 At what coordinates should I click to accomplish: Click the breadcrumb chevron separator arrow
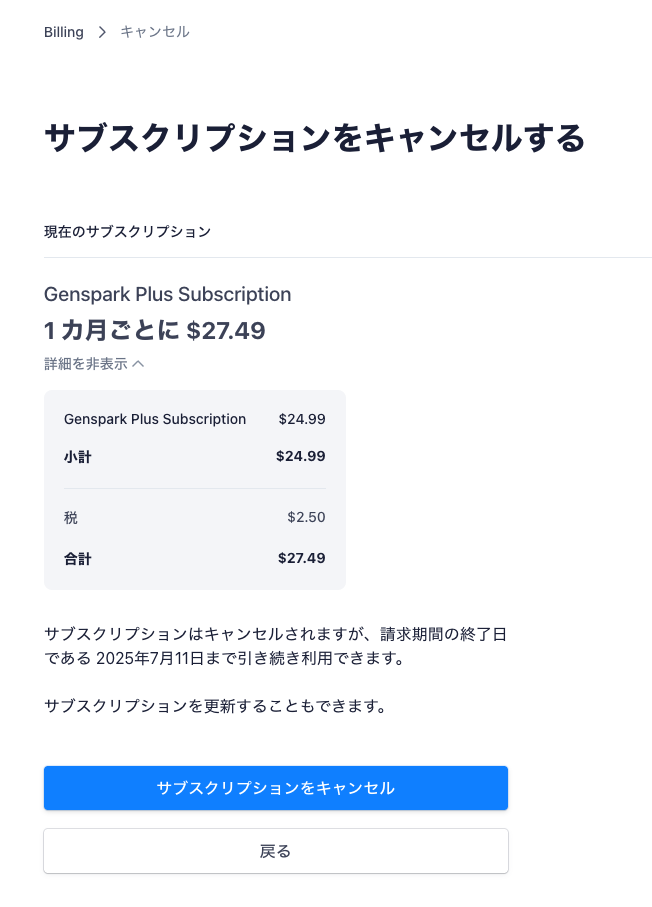click(x=102, y=32)
